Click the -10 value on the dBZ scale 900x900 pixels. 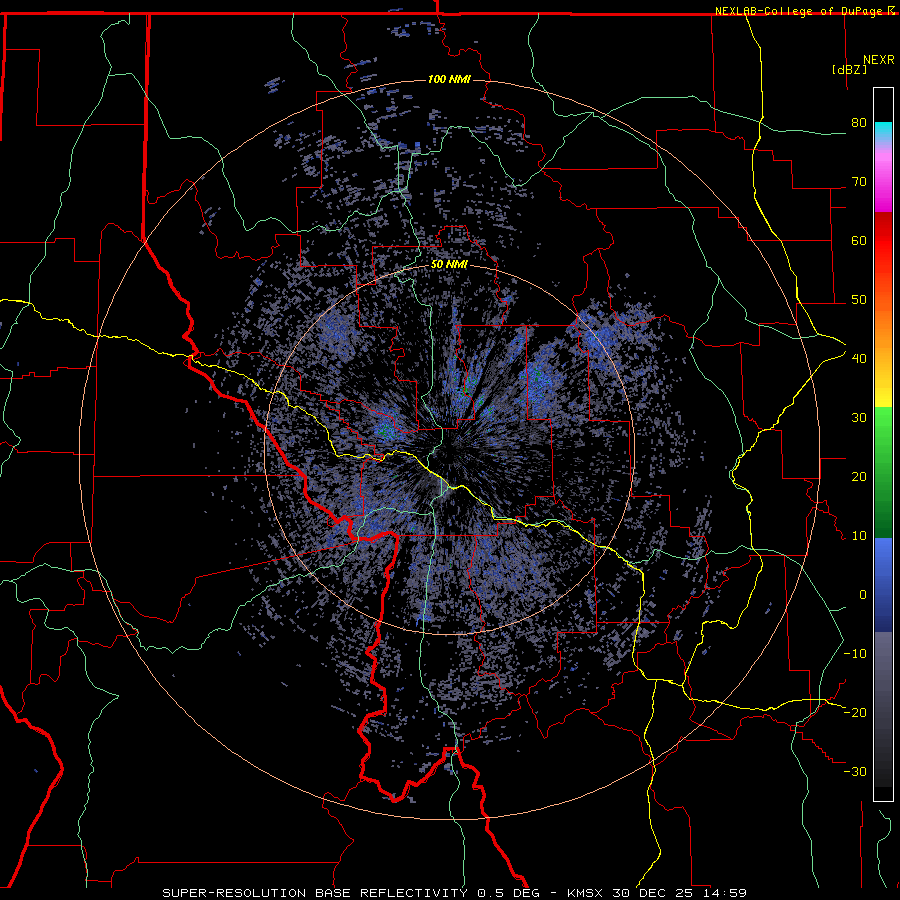[855, 653]
